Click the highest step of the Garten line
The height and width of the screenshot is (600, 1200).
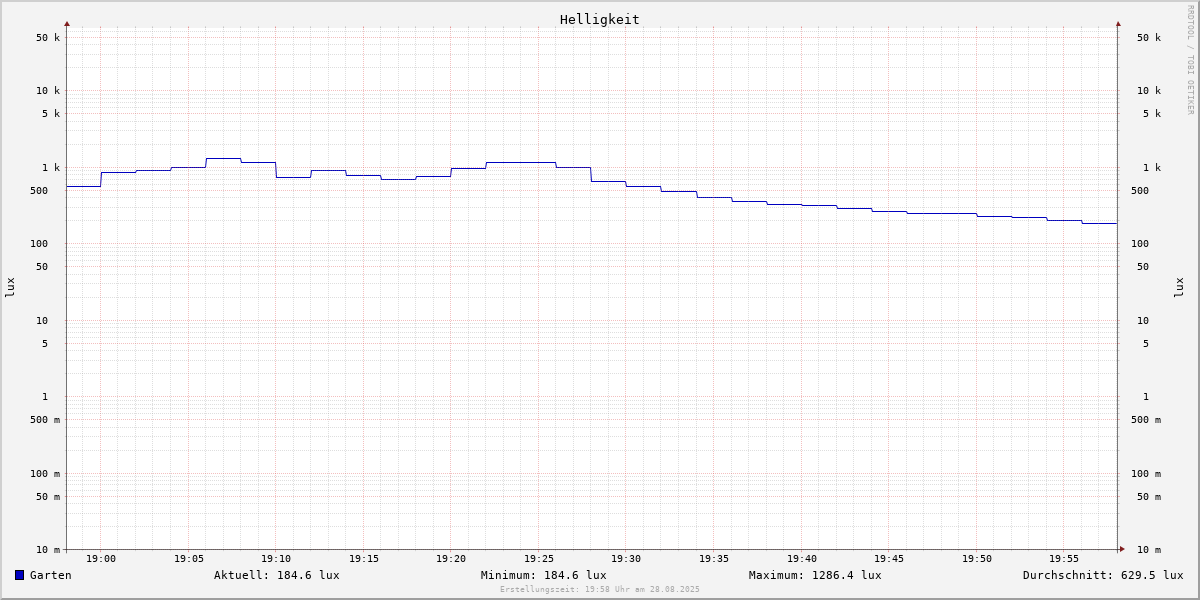point(223,158)
